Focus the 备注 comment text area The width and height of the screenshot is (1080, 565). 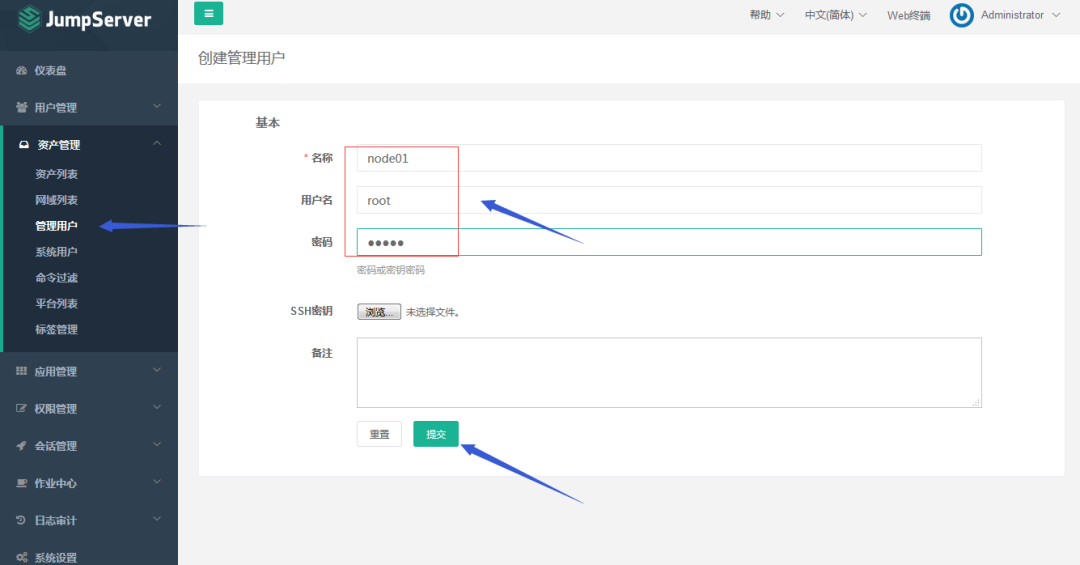point(669,372)
